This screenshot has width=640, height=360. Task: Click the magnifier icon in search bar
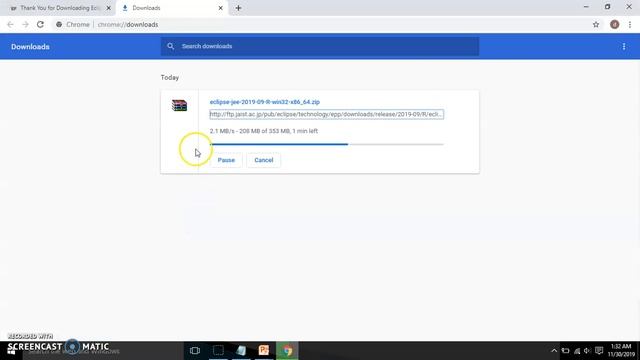tap(171, 47)
